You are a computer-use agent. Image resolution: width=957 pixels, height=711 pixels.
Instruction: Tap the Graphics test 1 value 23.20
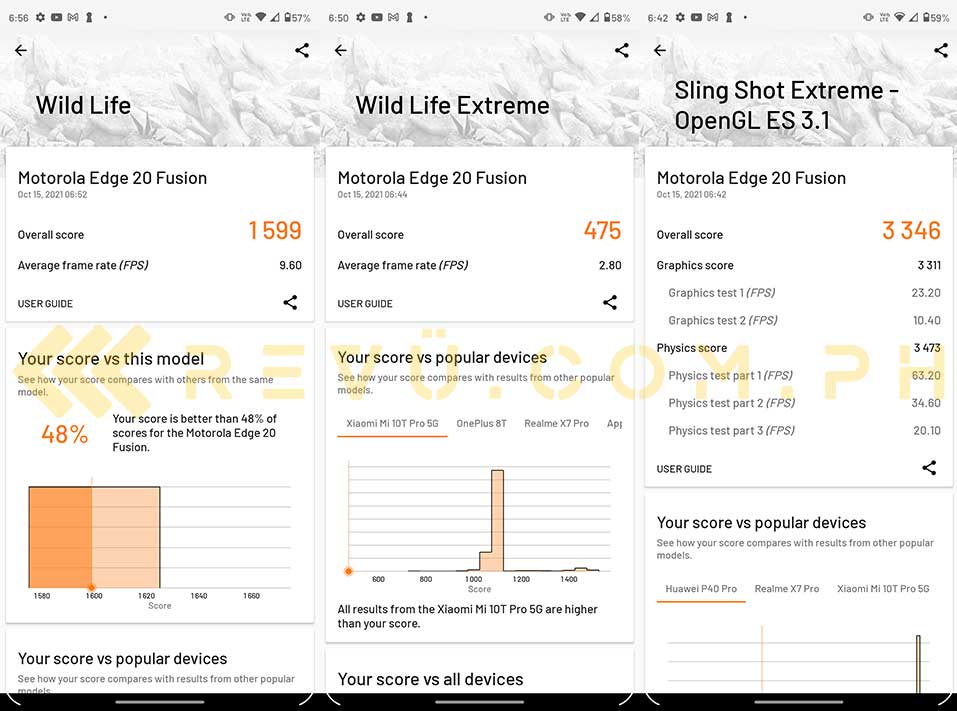tap(926, 293)
